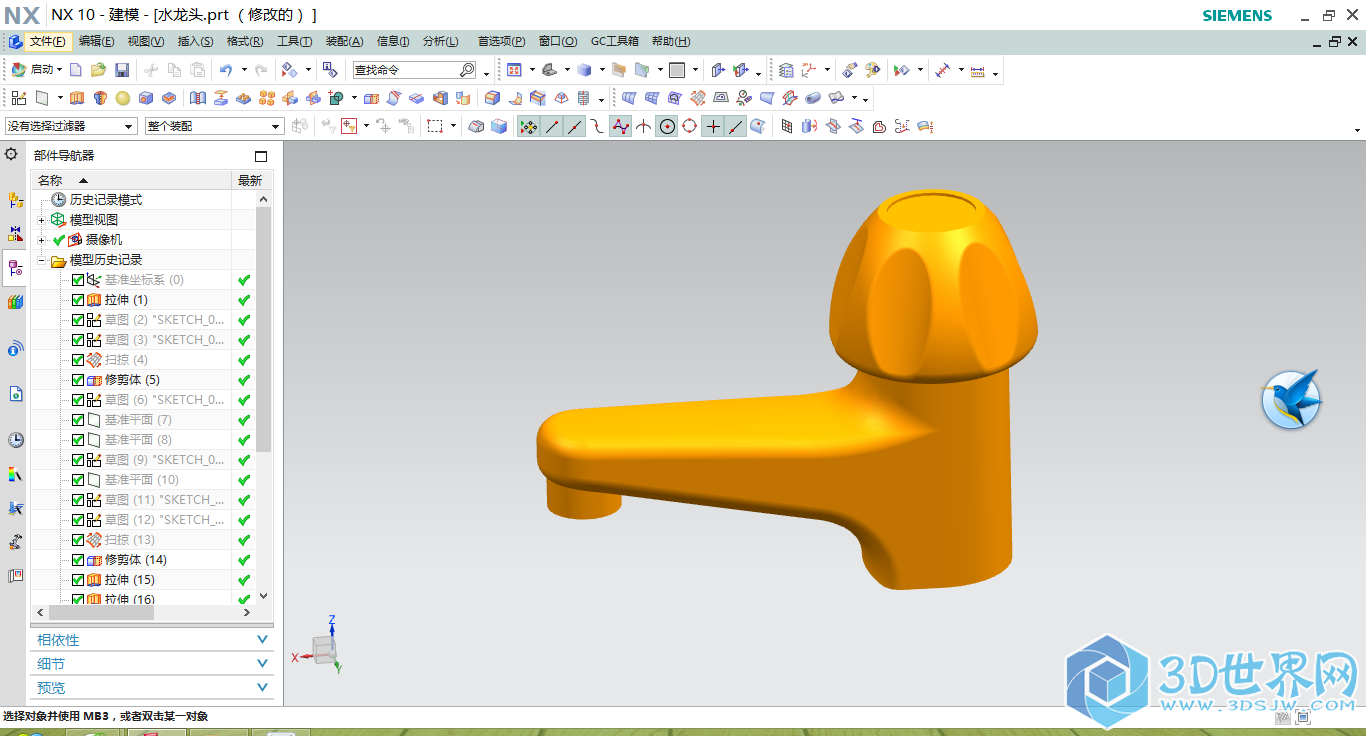Collapse the 模型历史记录 tree node

[x=41, y=260]
